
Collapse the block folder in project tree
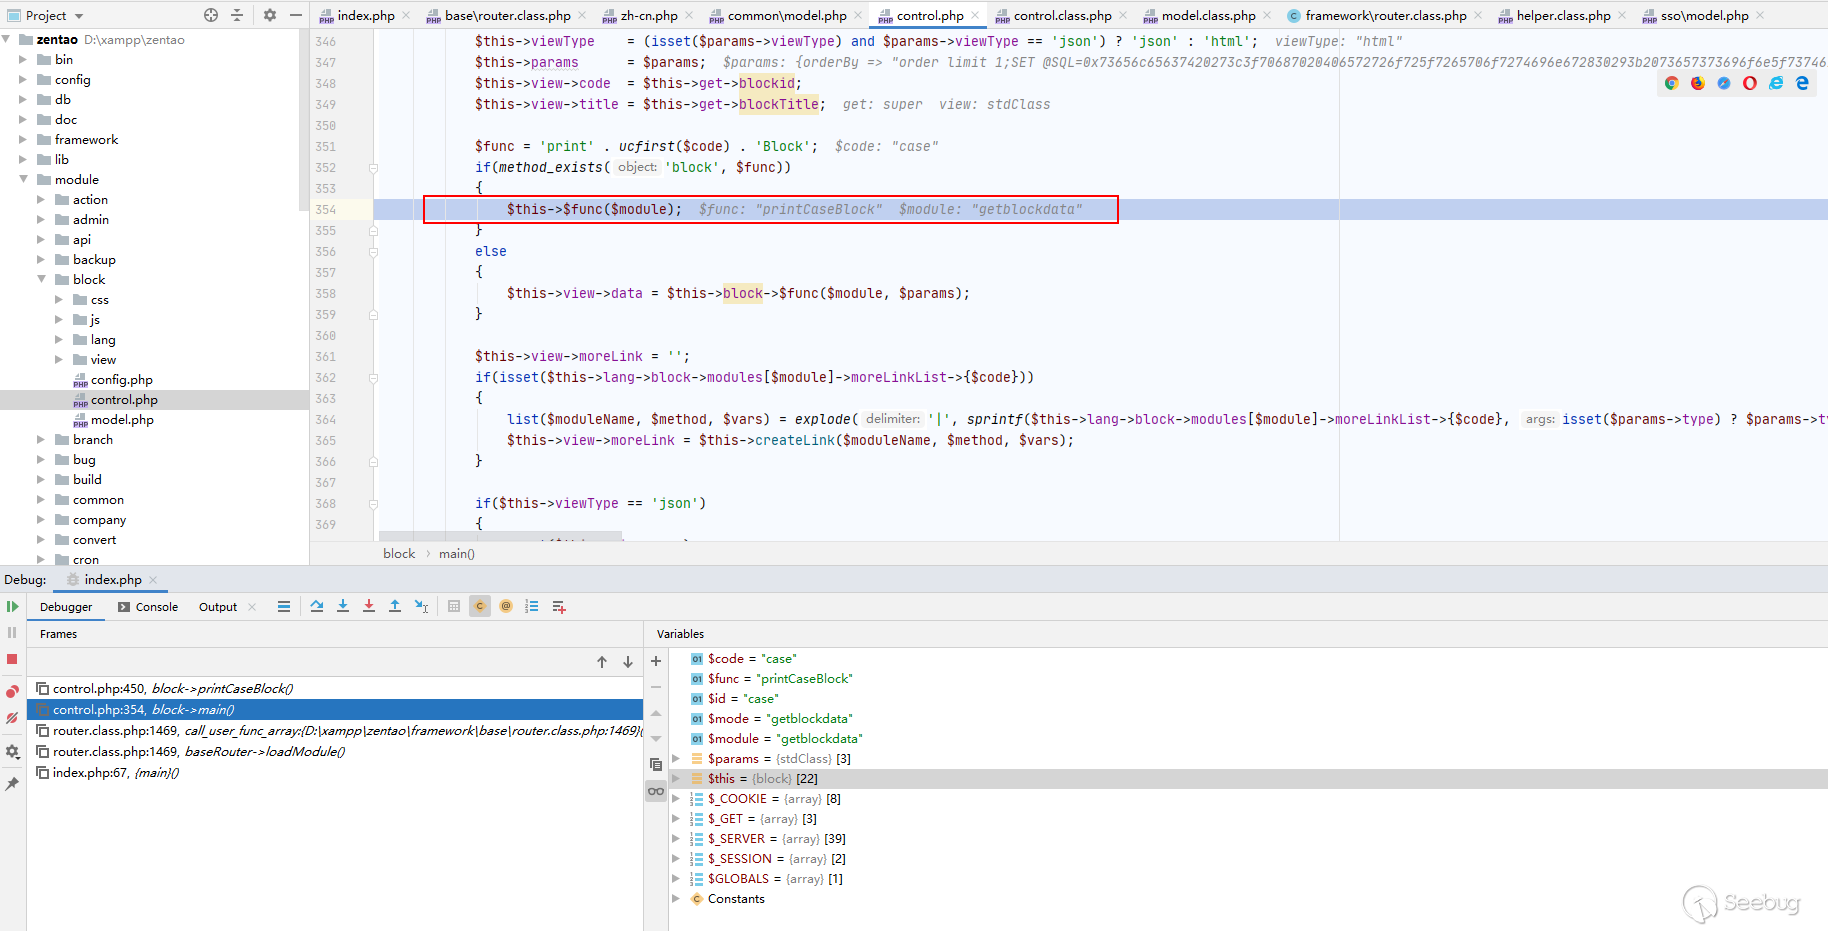(41, 280)
